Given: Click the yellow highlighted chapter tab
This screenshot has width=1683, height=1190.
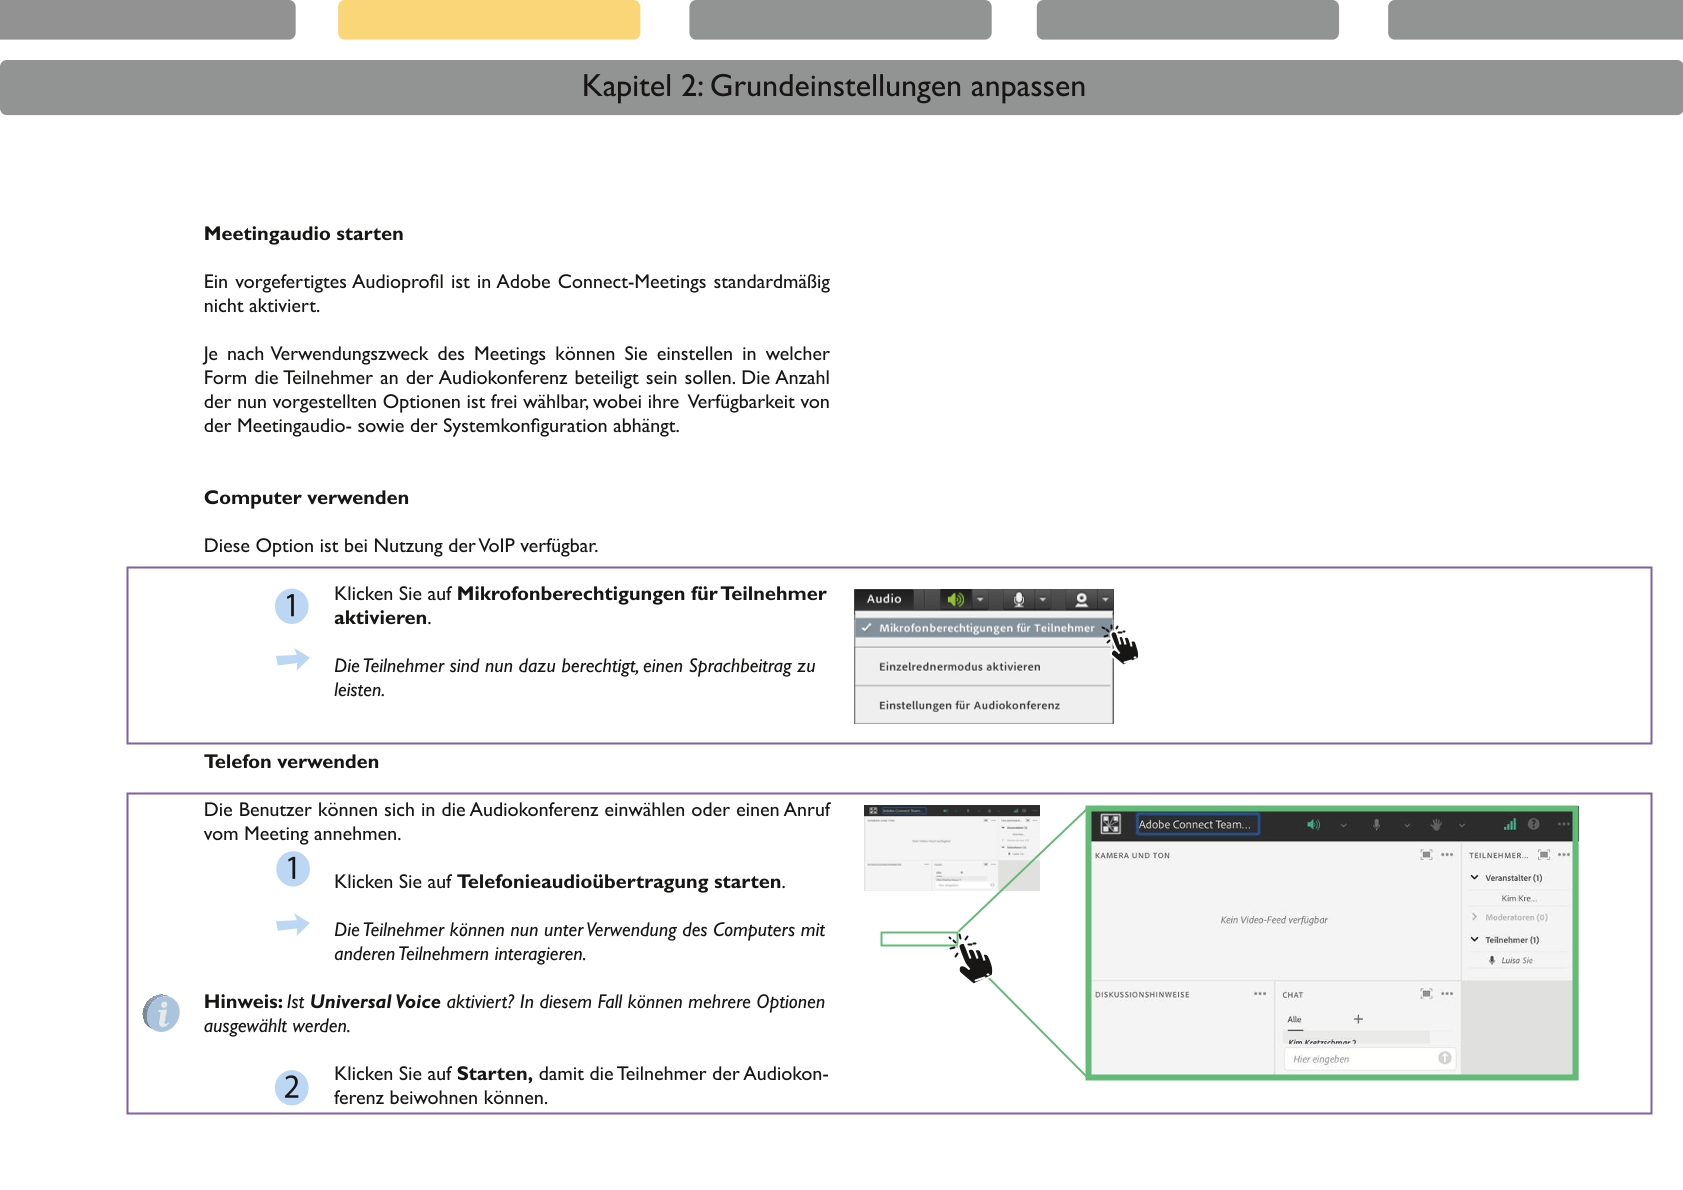Looking at the screenshot, I should click(488, 20).
